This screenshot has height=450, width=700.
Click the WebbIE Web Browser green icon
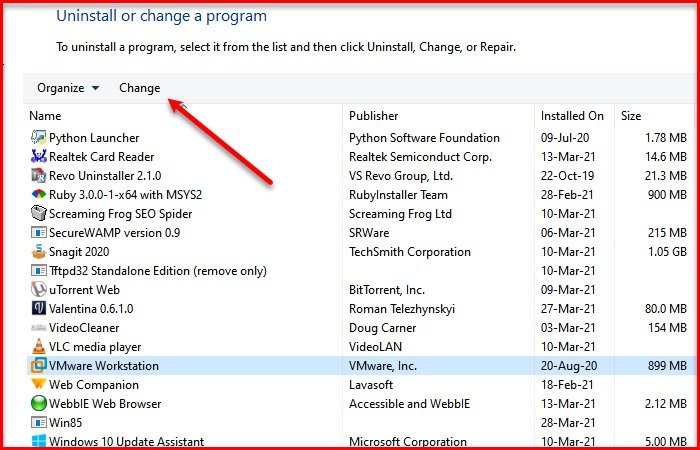[39, 404]
